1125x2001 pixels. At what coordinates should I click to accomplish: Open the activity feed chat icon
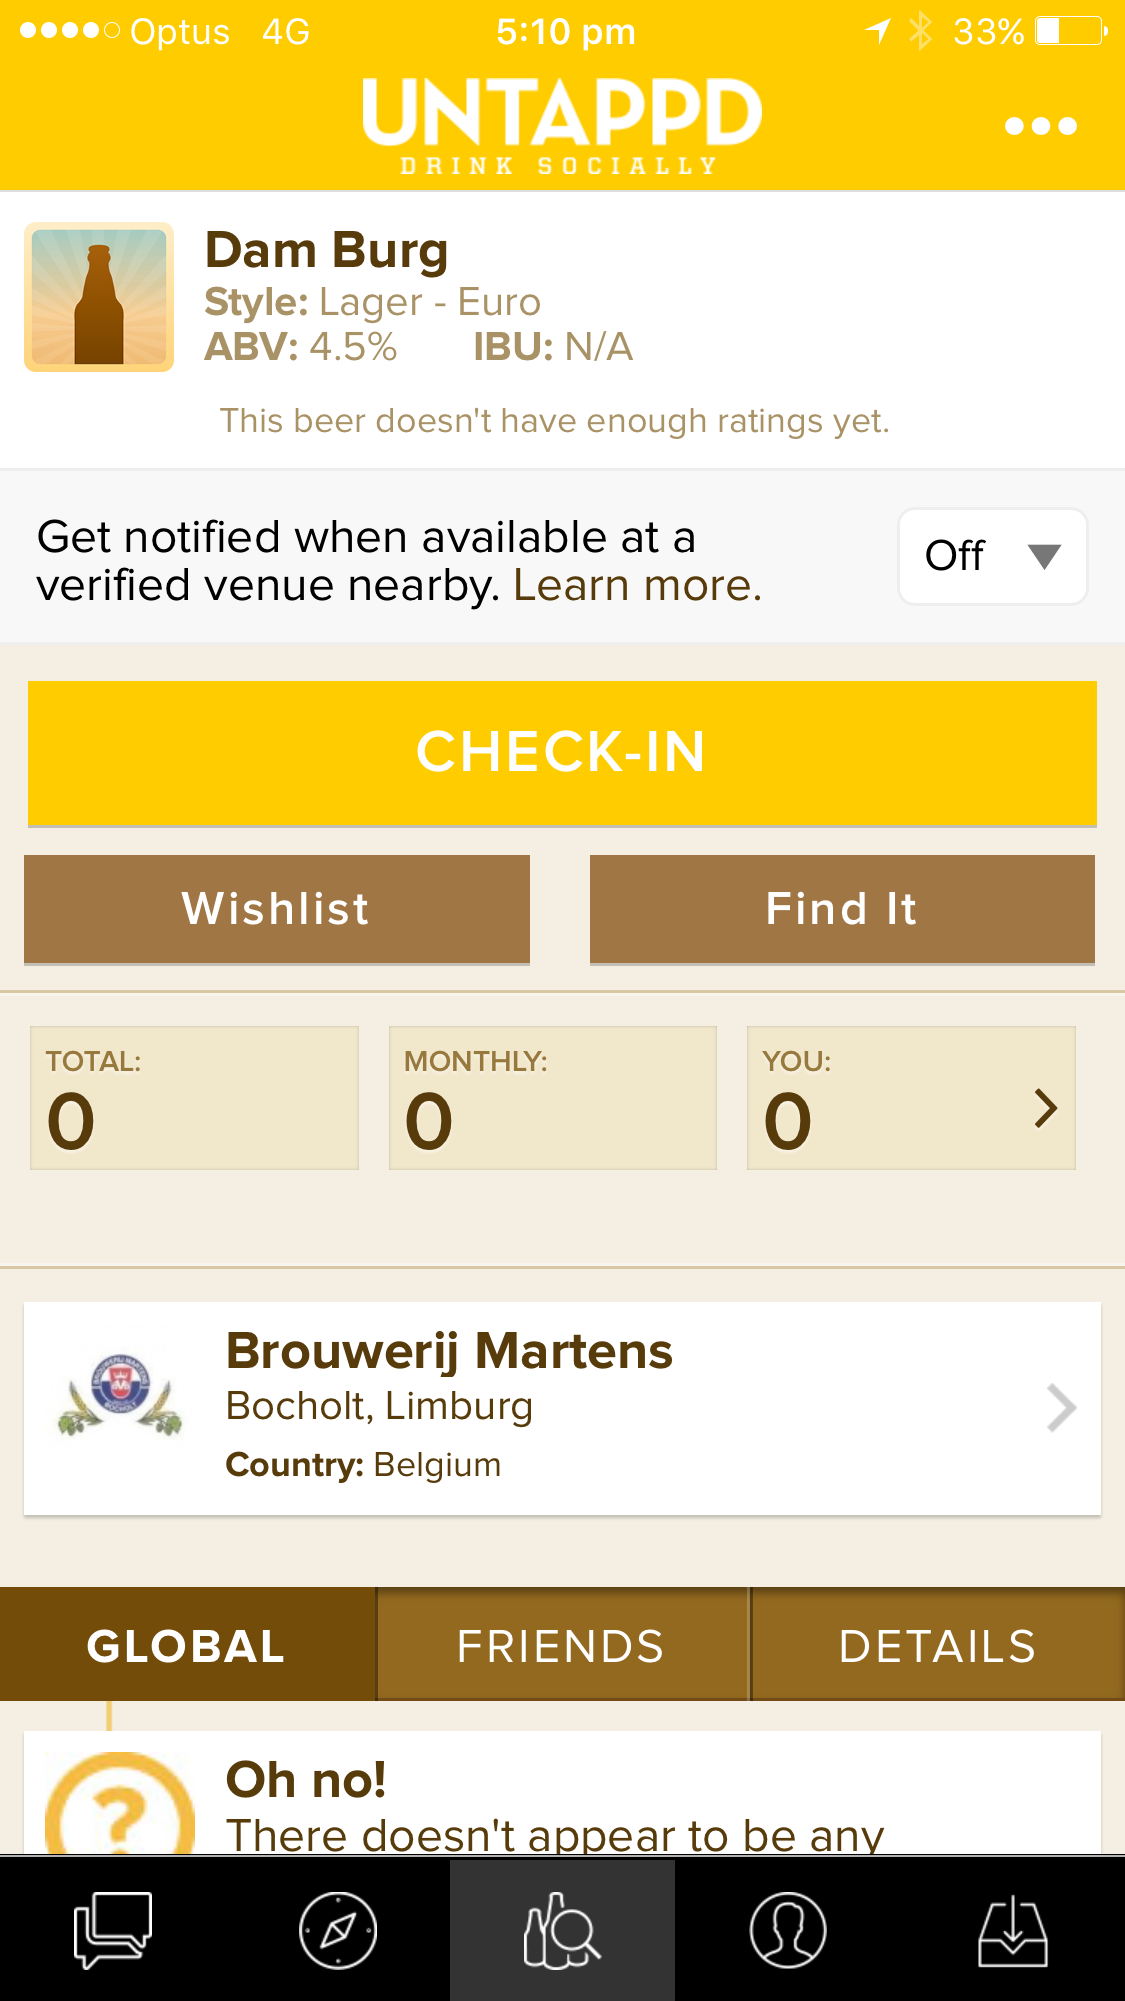(x=112, y=1929)
